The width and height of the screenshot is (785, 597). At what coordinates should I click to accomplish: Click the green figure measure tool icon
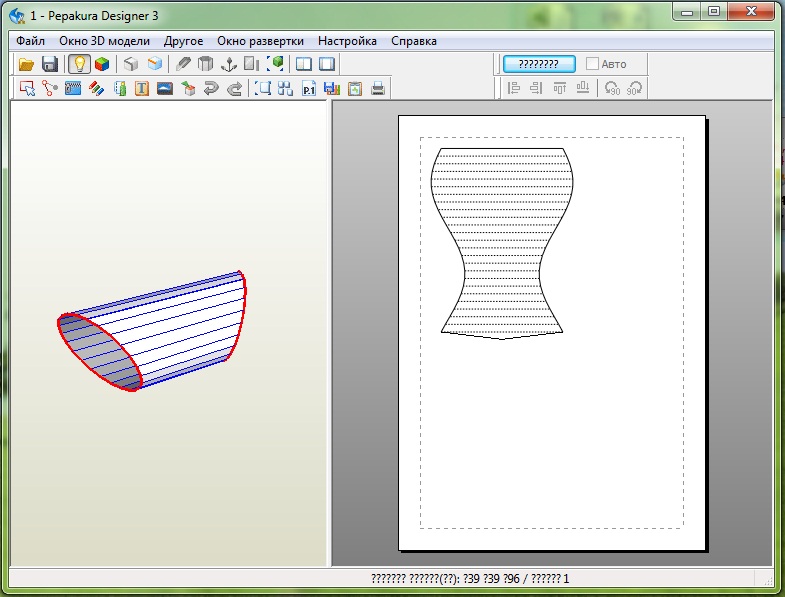120,89
